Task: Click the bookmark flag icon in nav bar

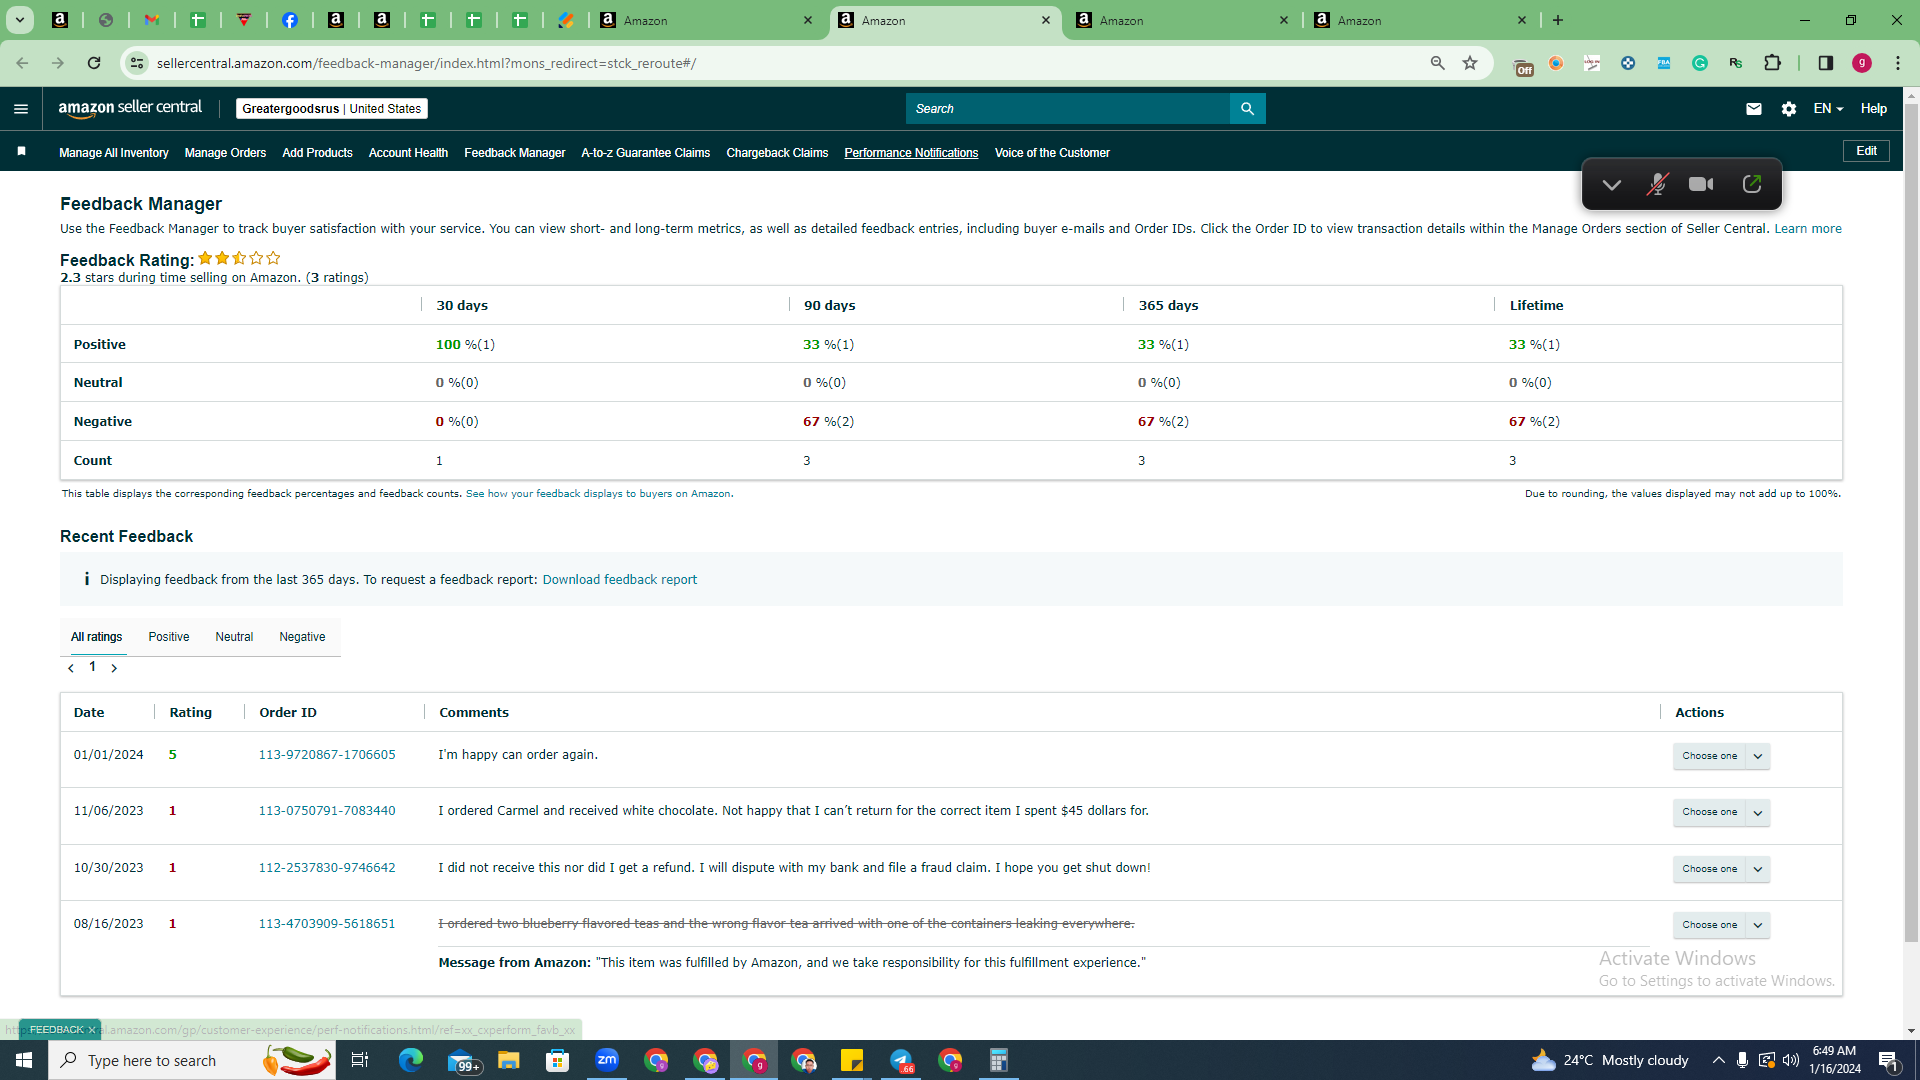Action: coord(21,151)
